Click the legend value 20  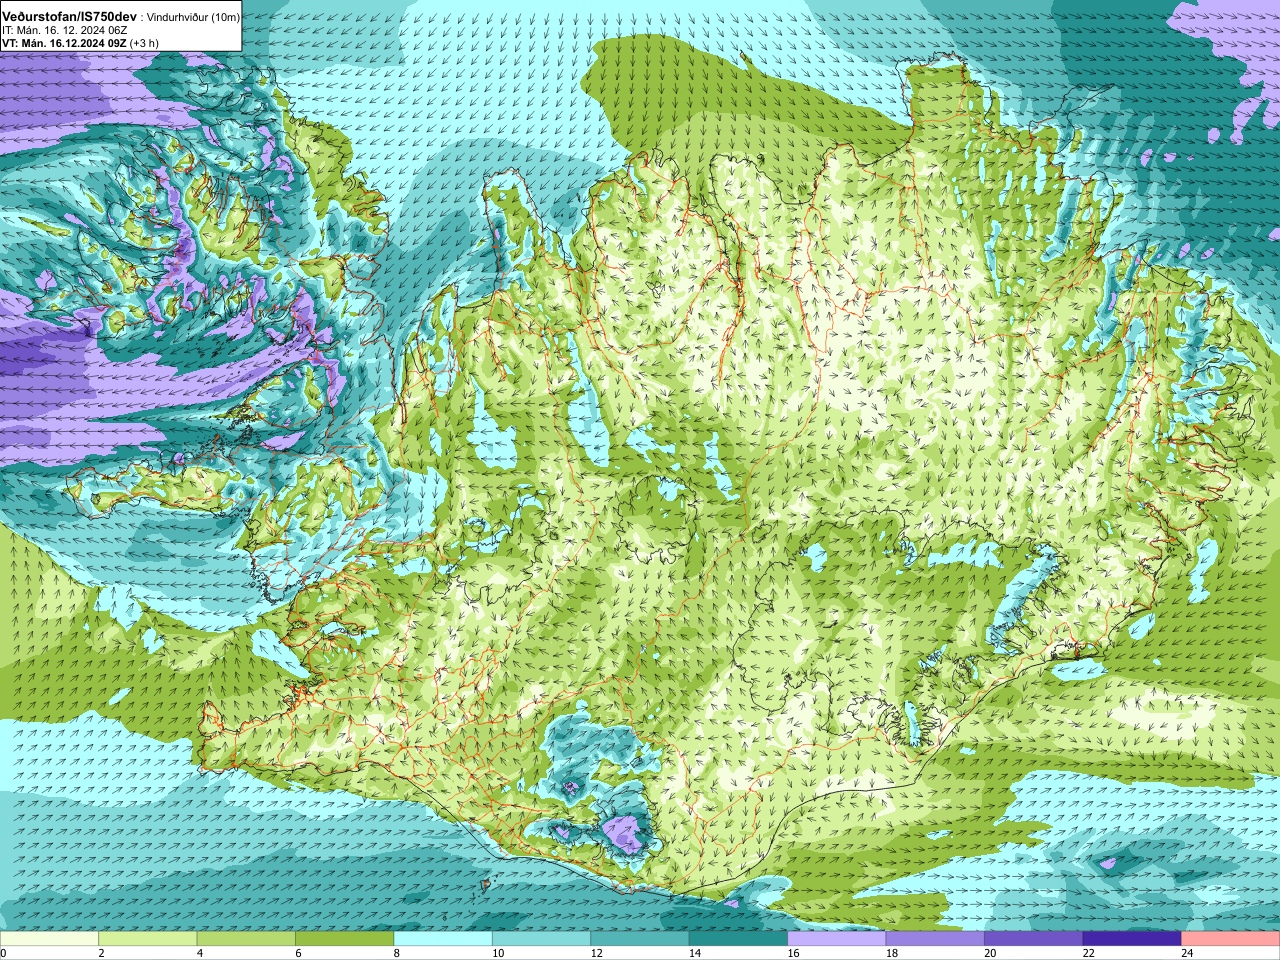coord(991,953)
